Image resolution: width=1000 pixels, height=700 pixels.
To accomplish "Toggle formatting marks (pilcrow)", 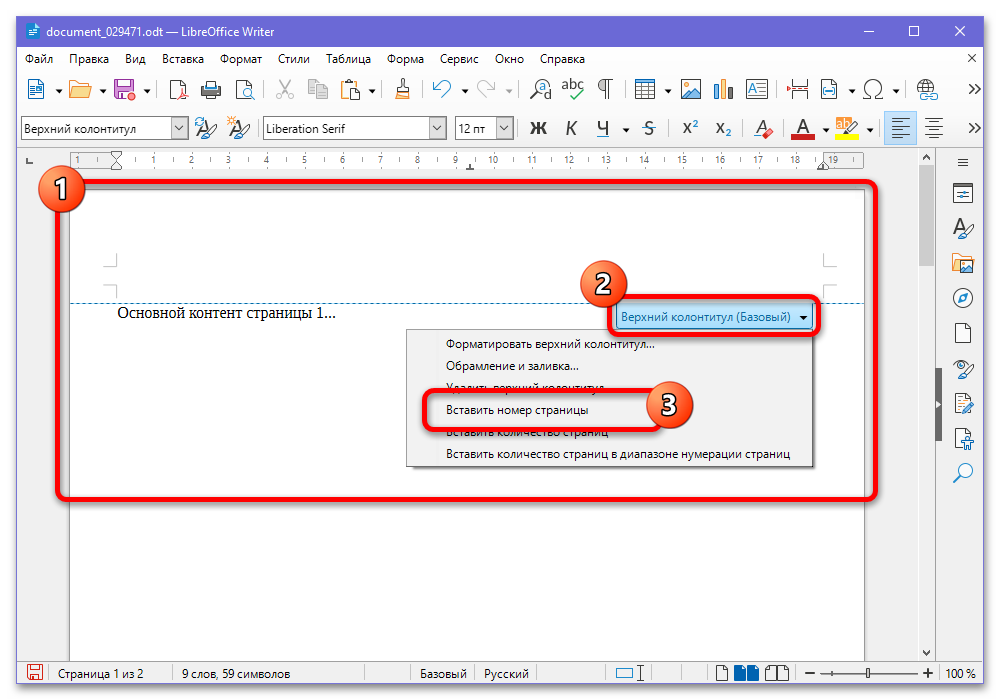I will (x=605, y=90).
